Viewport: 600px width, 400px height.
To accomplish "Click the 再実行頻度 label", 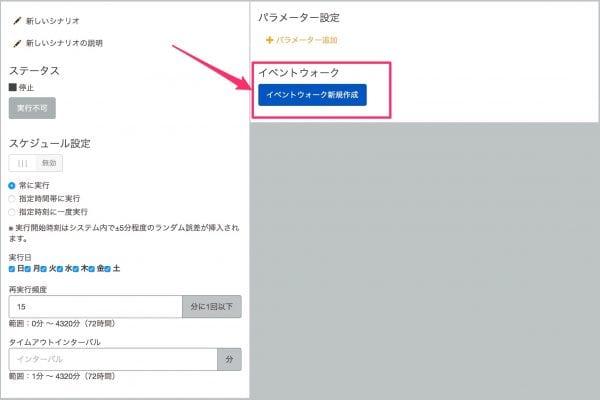I will click(x=28, y=290).
